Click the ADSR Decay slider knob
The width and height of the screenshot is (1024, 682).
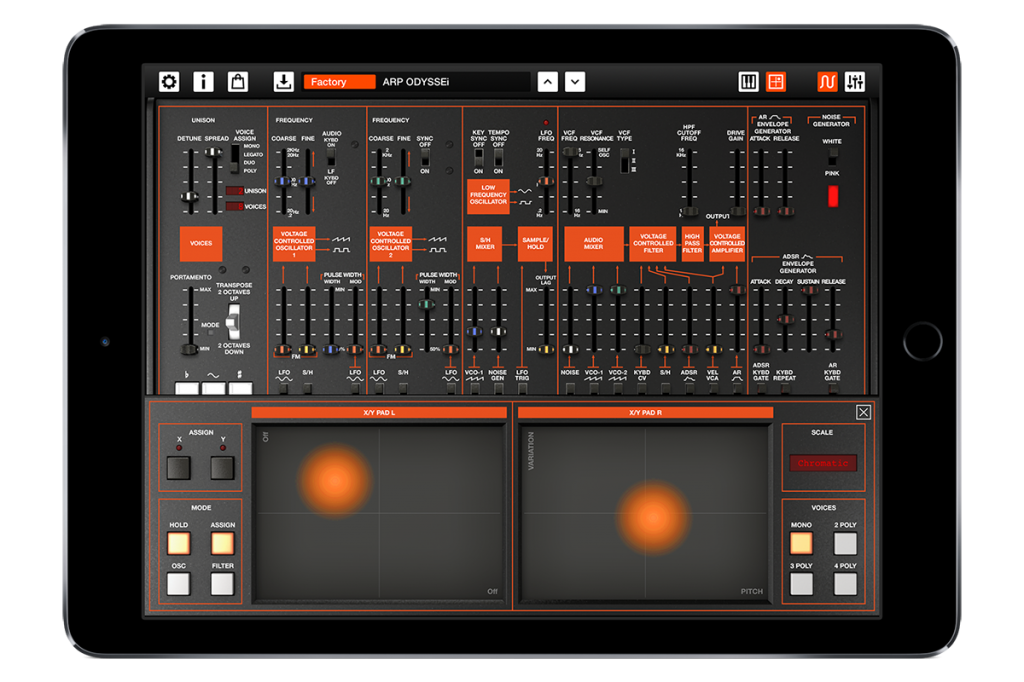(x=785, y=319)
